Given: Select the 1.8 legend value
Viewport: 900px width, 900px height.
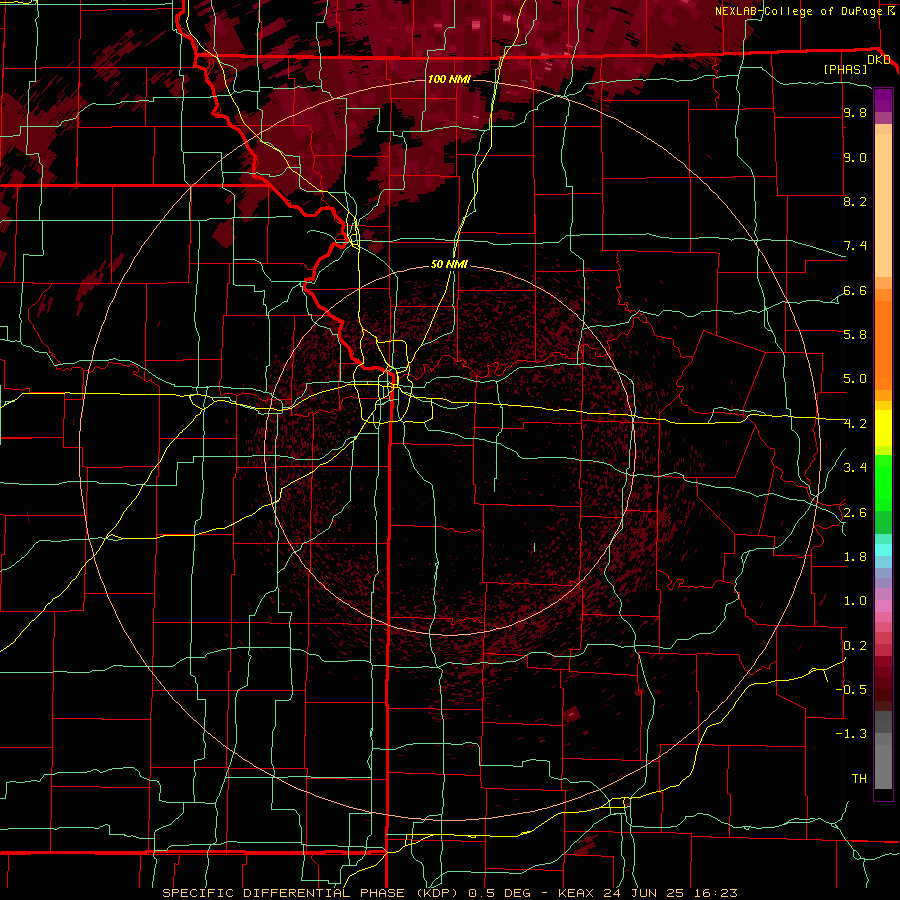Looking at the screenshot, I should click(x=855, y=557).
